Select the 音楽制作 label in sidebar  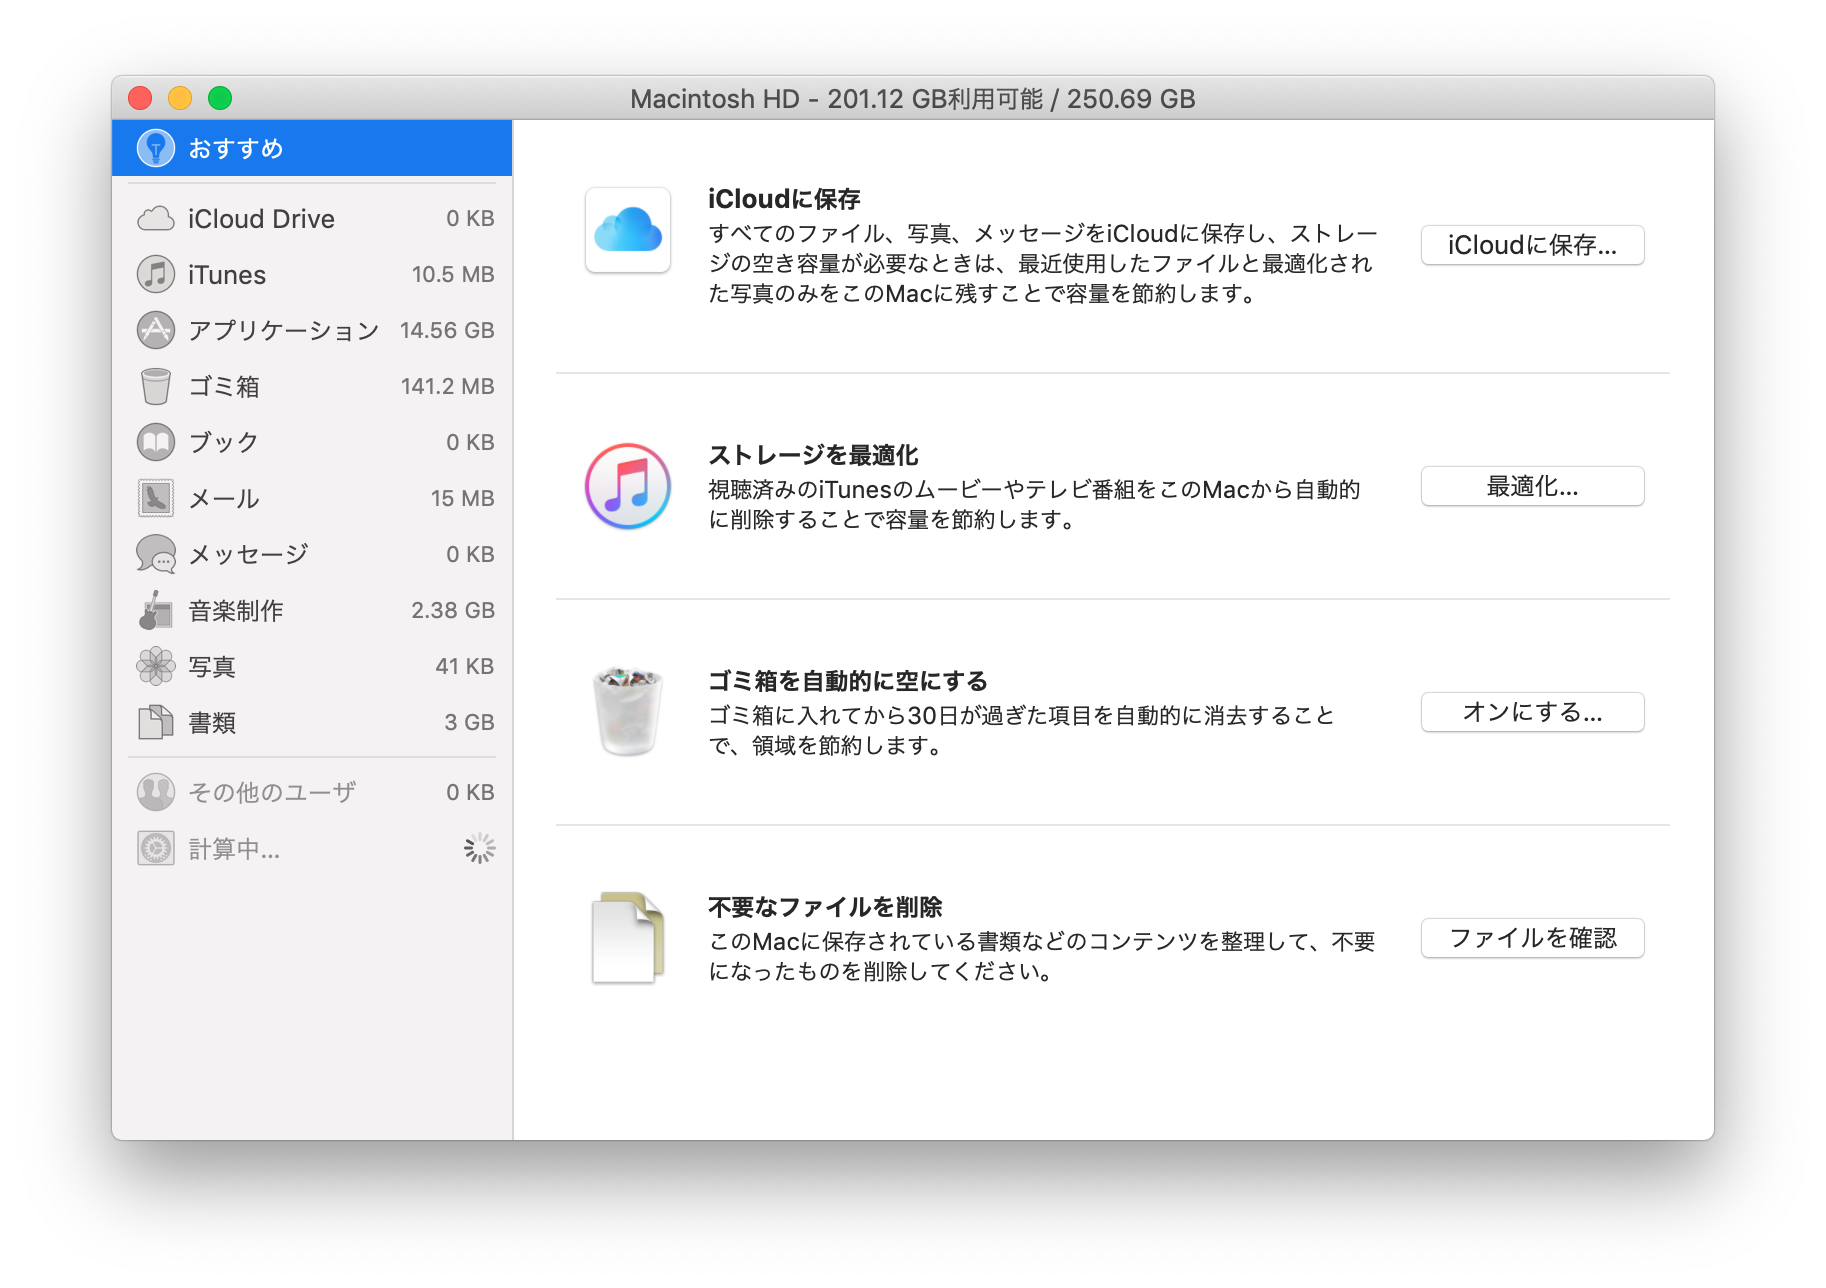pos(236,610)
